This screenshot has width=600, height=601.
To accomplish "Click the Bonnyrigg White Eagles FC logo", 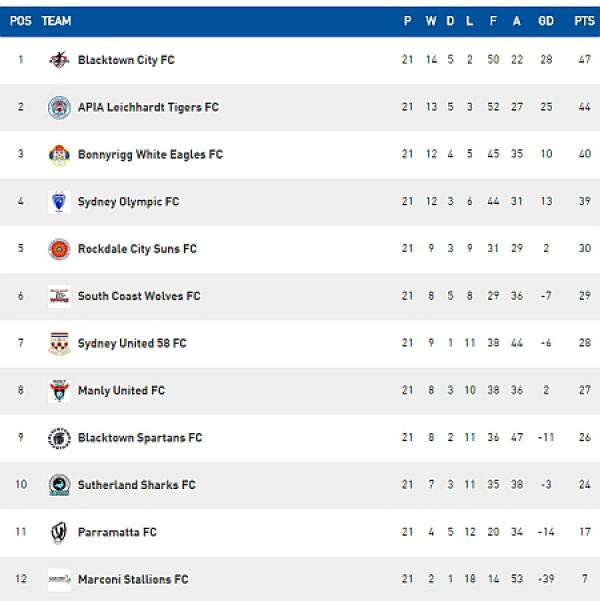I will tap(59, 155).
